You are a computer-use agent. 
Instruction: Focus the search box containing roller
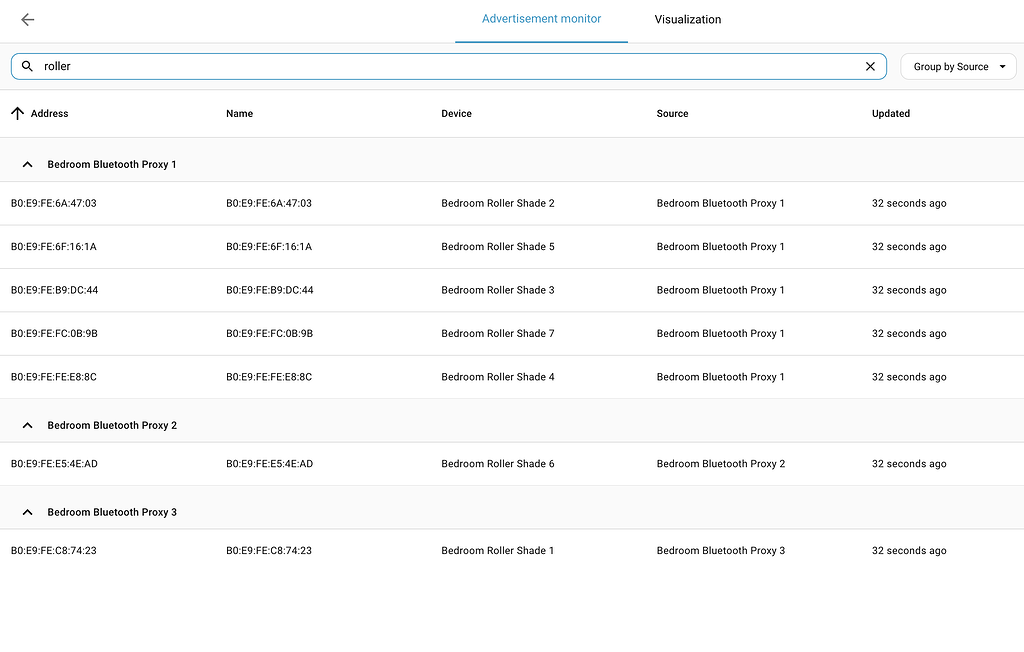pos(449,67)
